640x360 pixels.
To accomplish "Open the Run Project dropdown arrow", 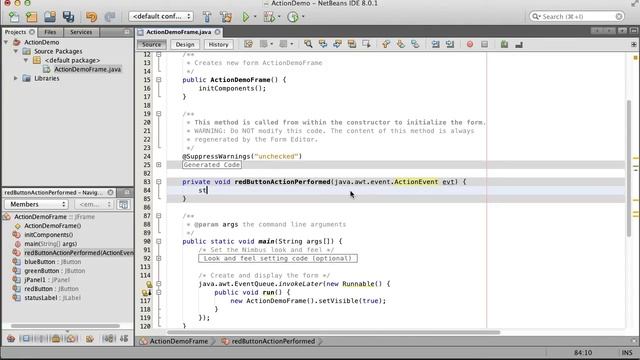I will pos(255,17).
